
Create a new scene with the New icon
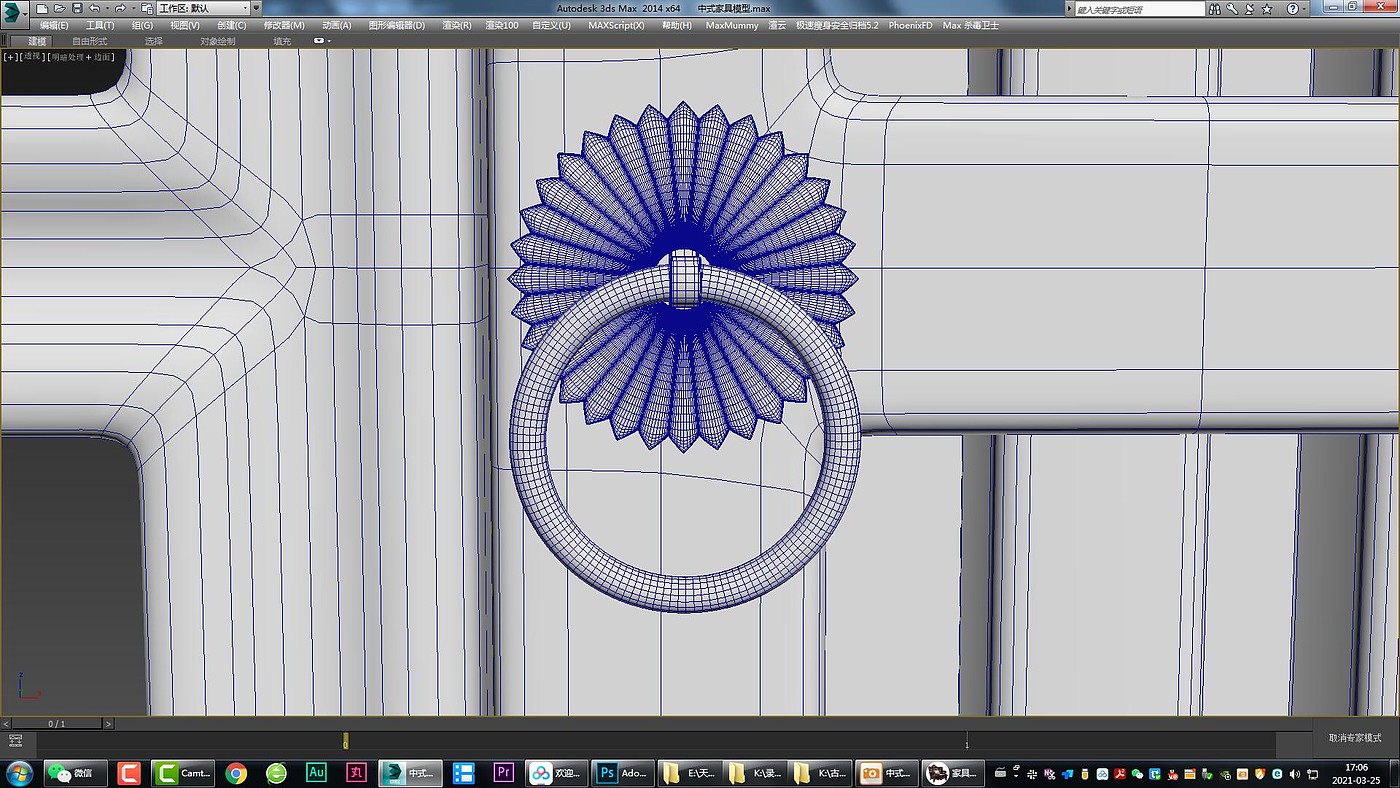tap(42, 8)
